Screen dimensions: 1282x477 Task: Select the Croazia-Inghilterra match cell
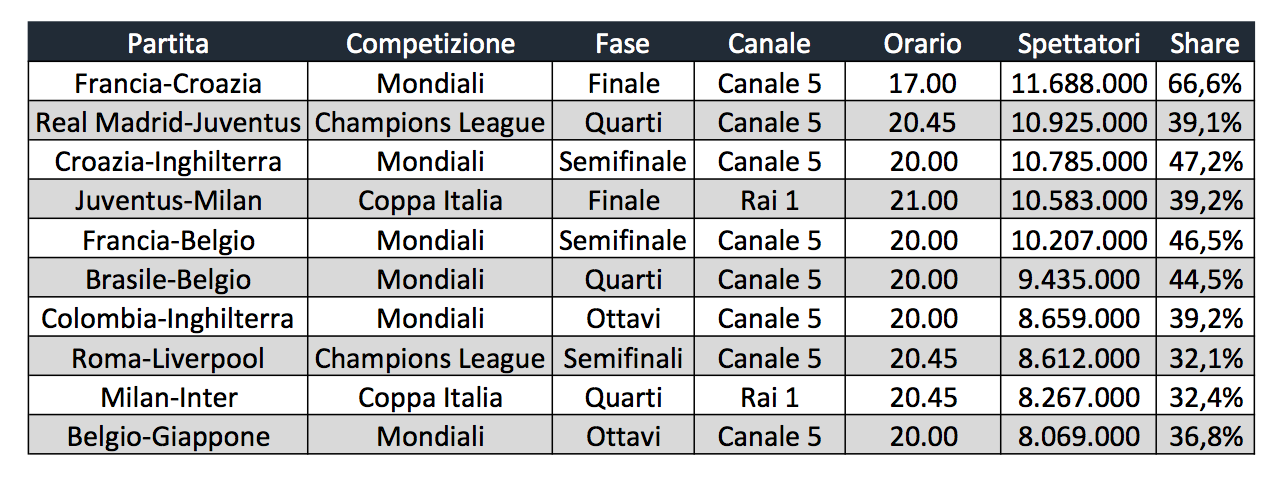click(x=168, y=161)
